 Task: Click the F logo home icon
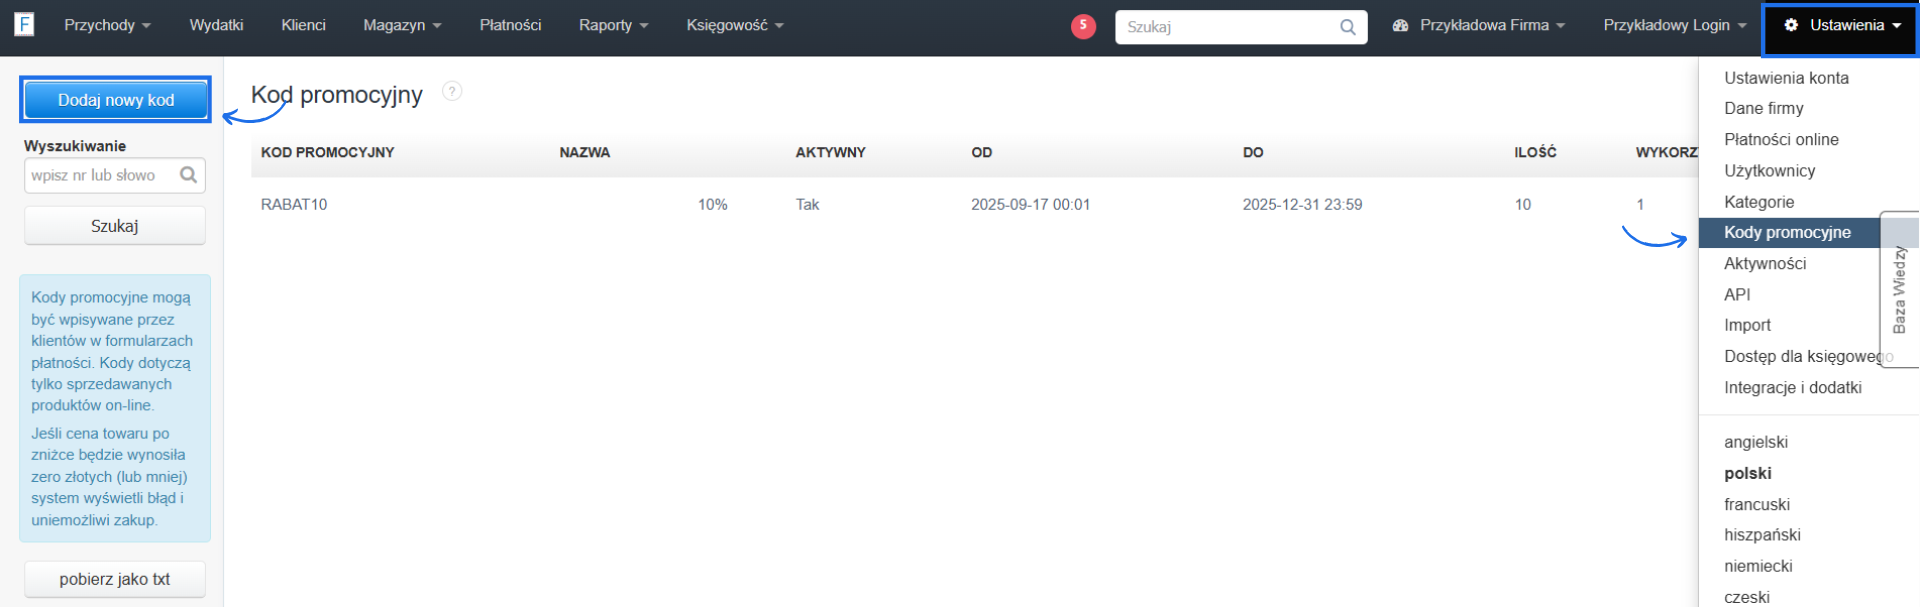coord(24,24)
